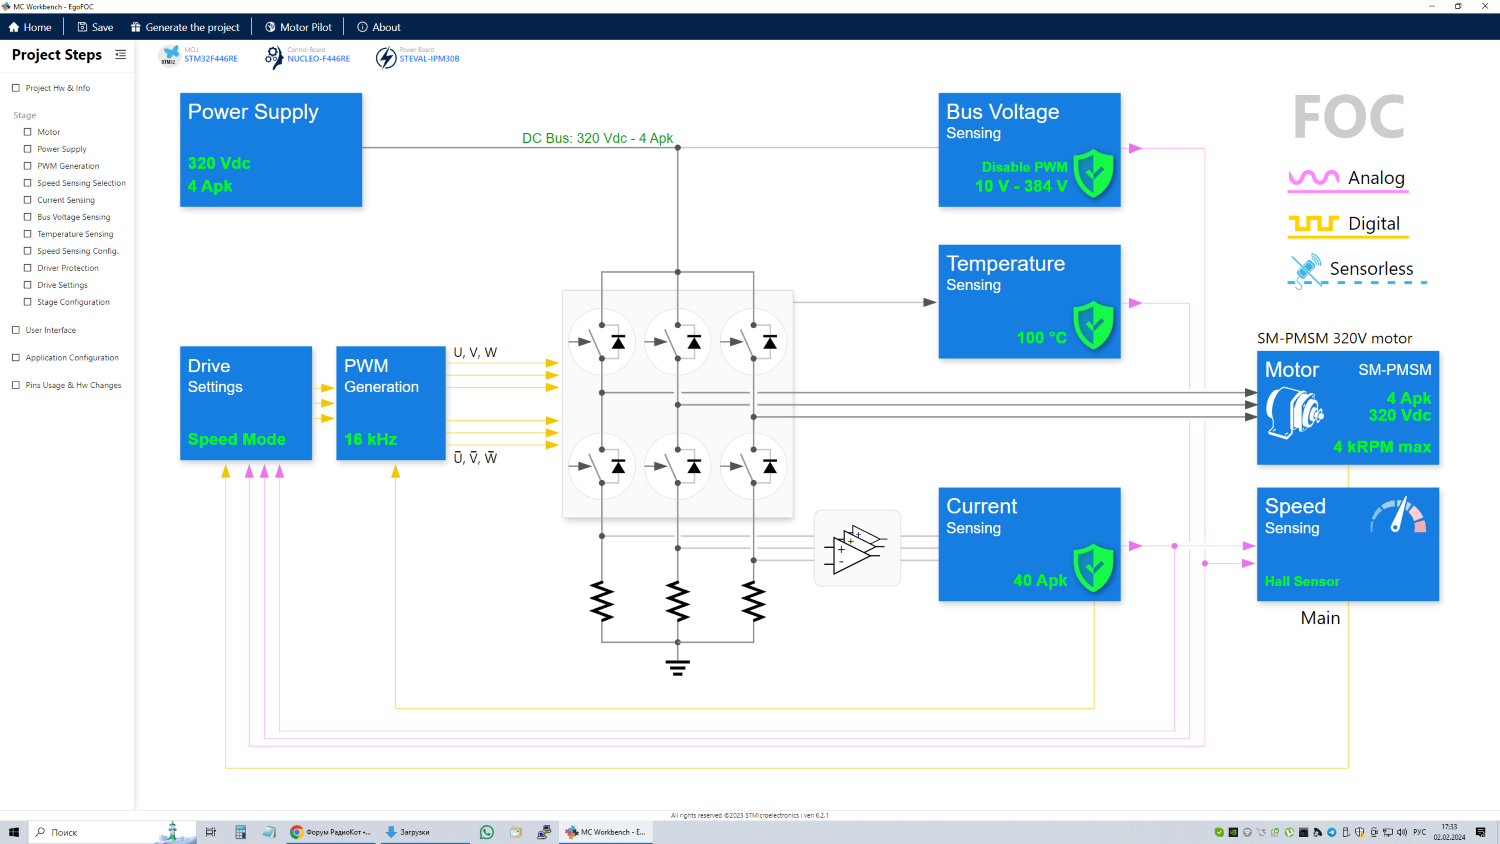Screen dimensions: 1500x844
Task: Select the ground symbol below the shunt resistors
Action: point(678,666)
